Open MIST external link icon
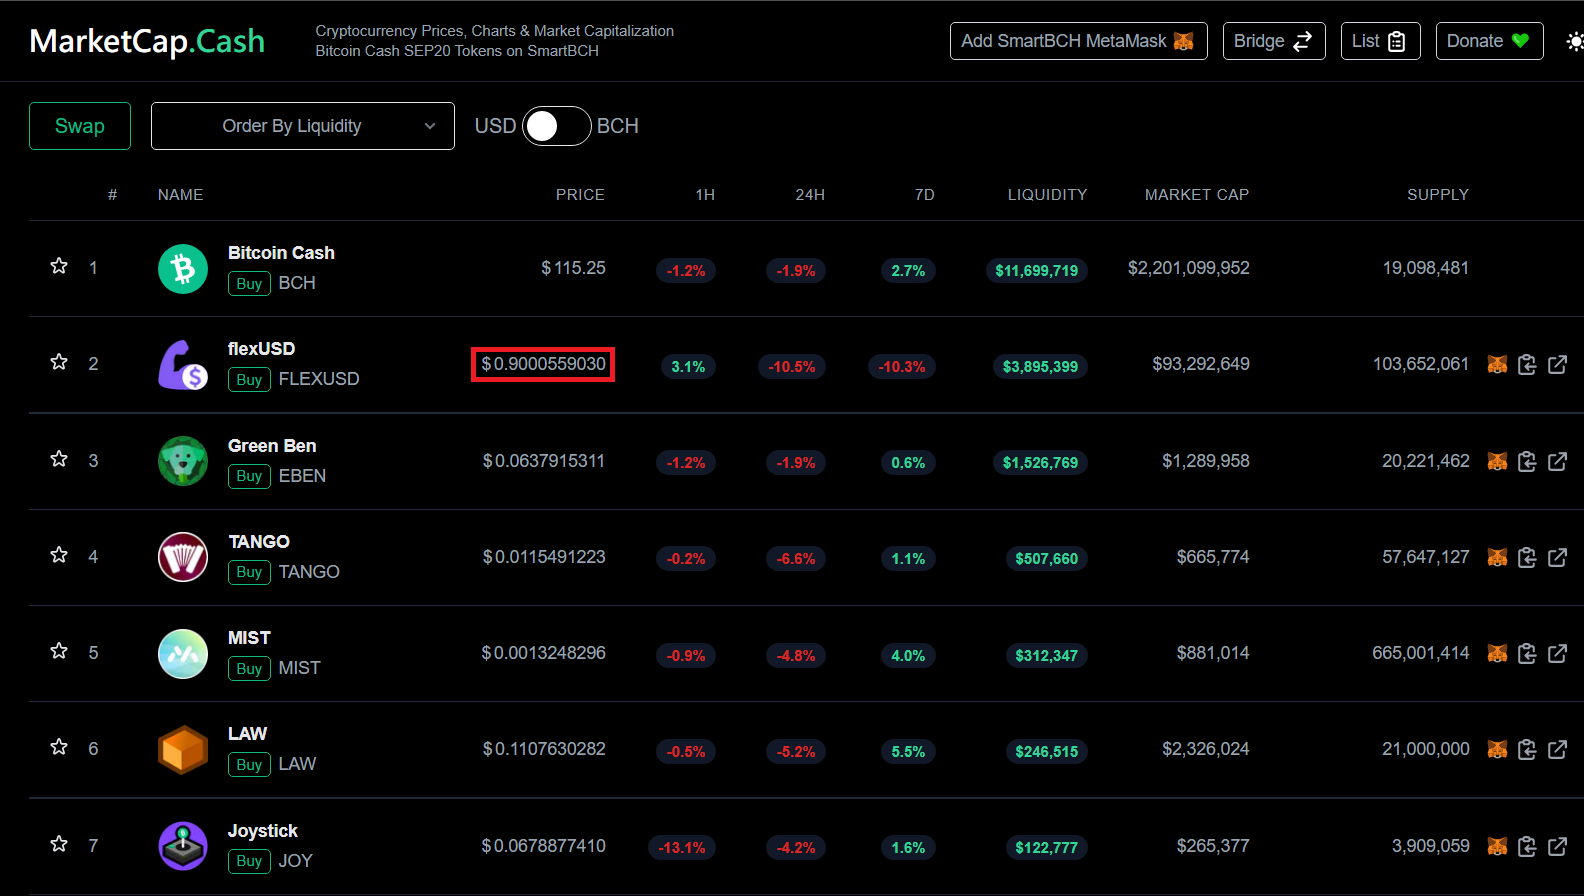Screen dimensions: 1584x896 (1558, 654)
